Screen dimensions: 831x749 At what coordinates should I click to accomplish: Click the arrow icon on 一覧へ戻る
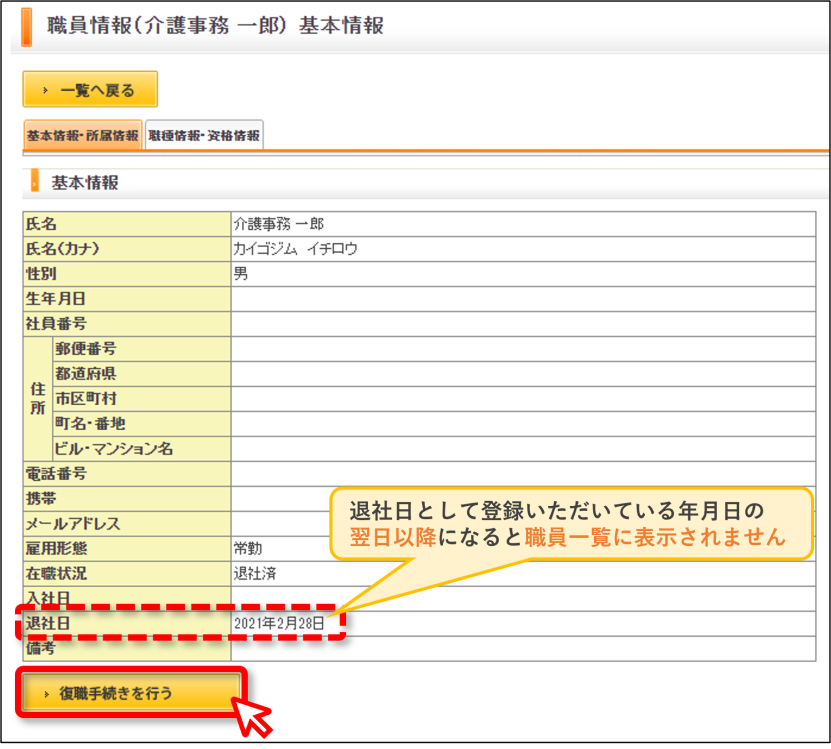point(46,91)
